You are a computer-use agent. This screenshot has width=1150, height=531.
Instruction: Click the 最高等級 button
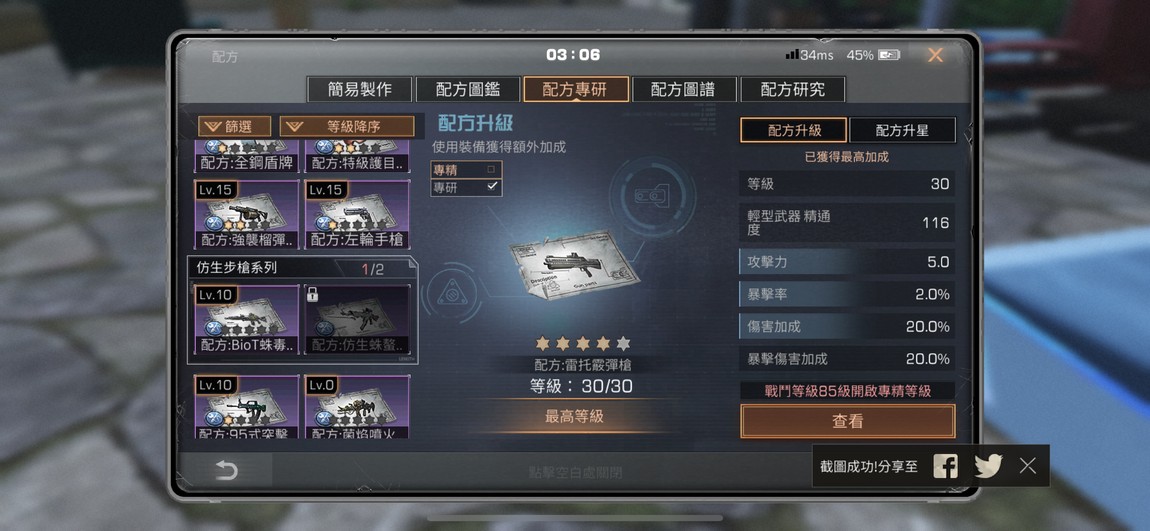[x=574, y=417]
